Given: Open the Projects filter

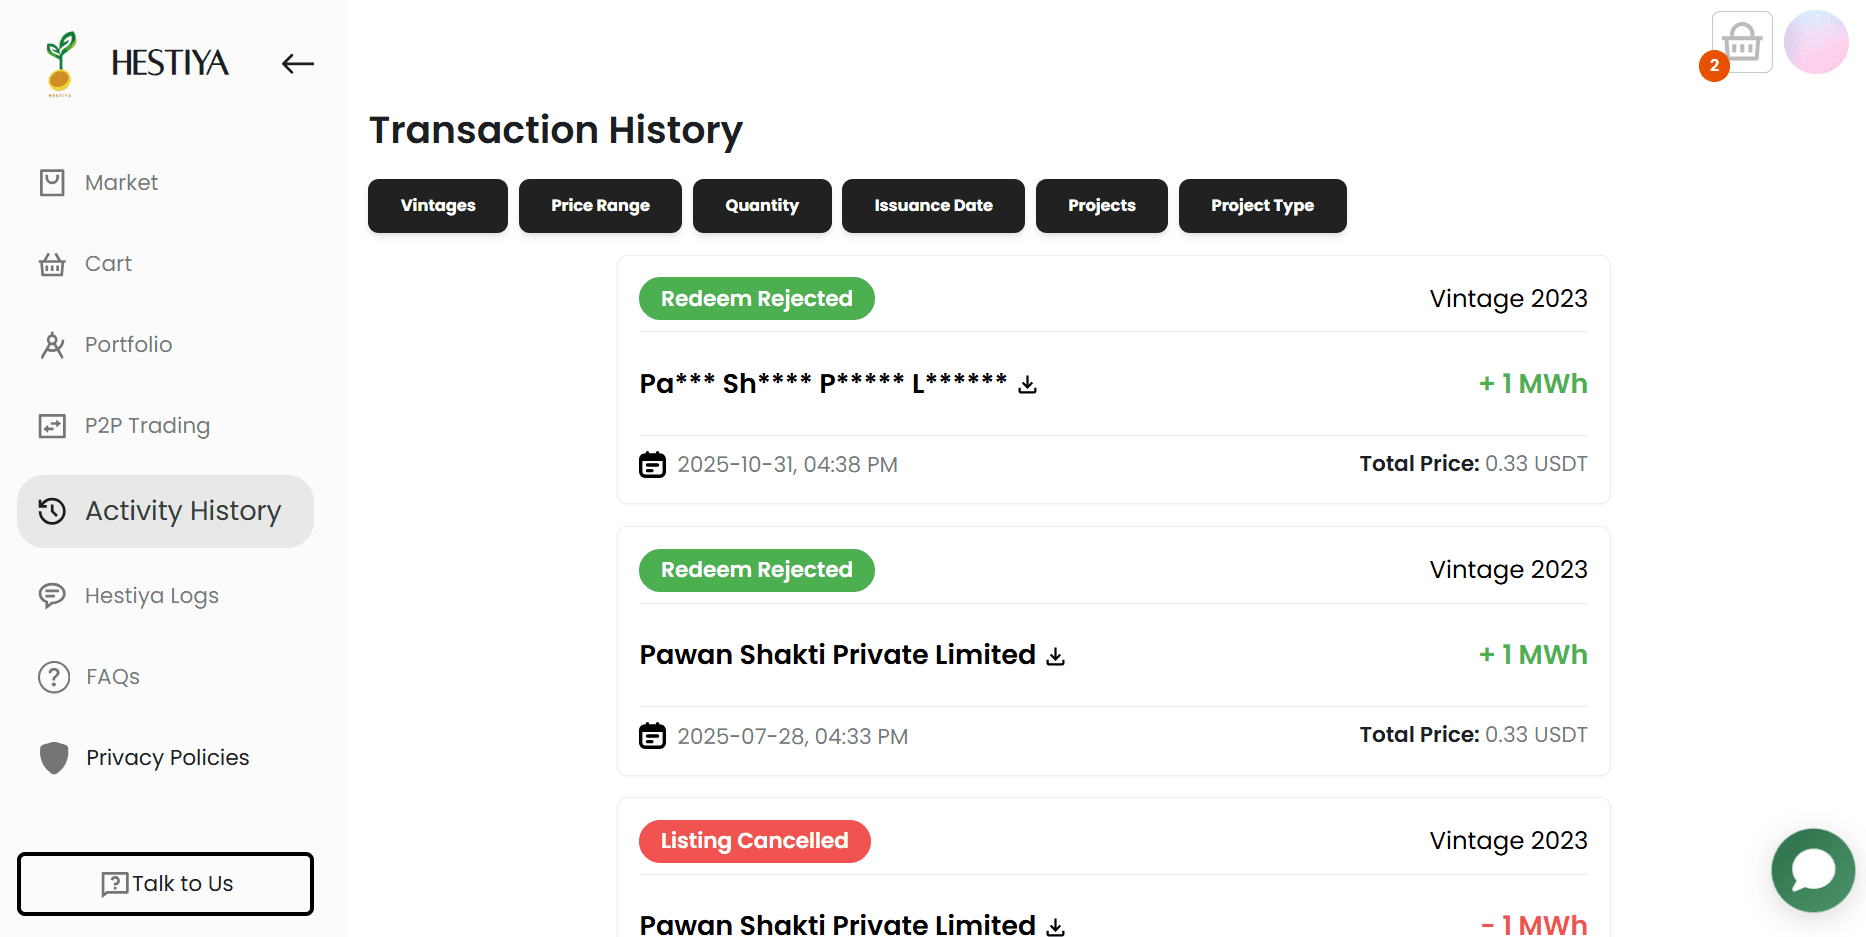Looking at the screenshot, I should (x=1101, y=206).
